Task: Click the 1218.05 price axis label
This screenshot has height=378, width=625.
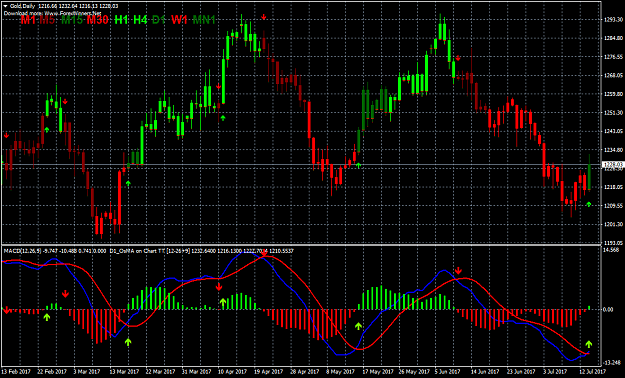Action: click(x=614, y=187)
